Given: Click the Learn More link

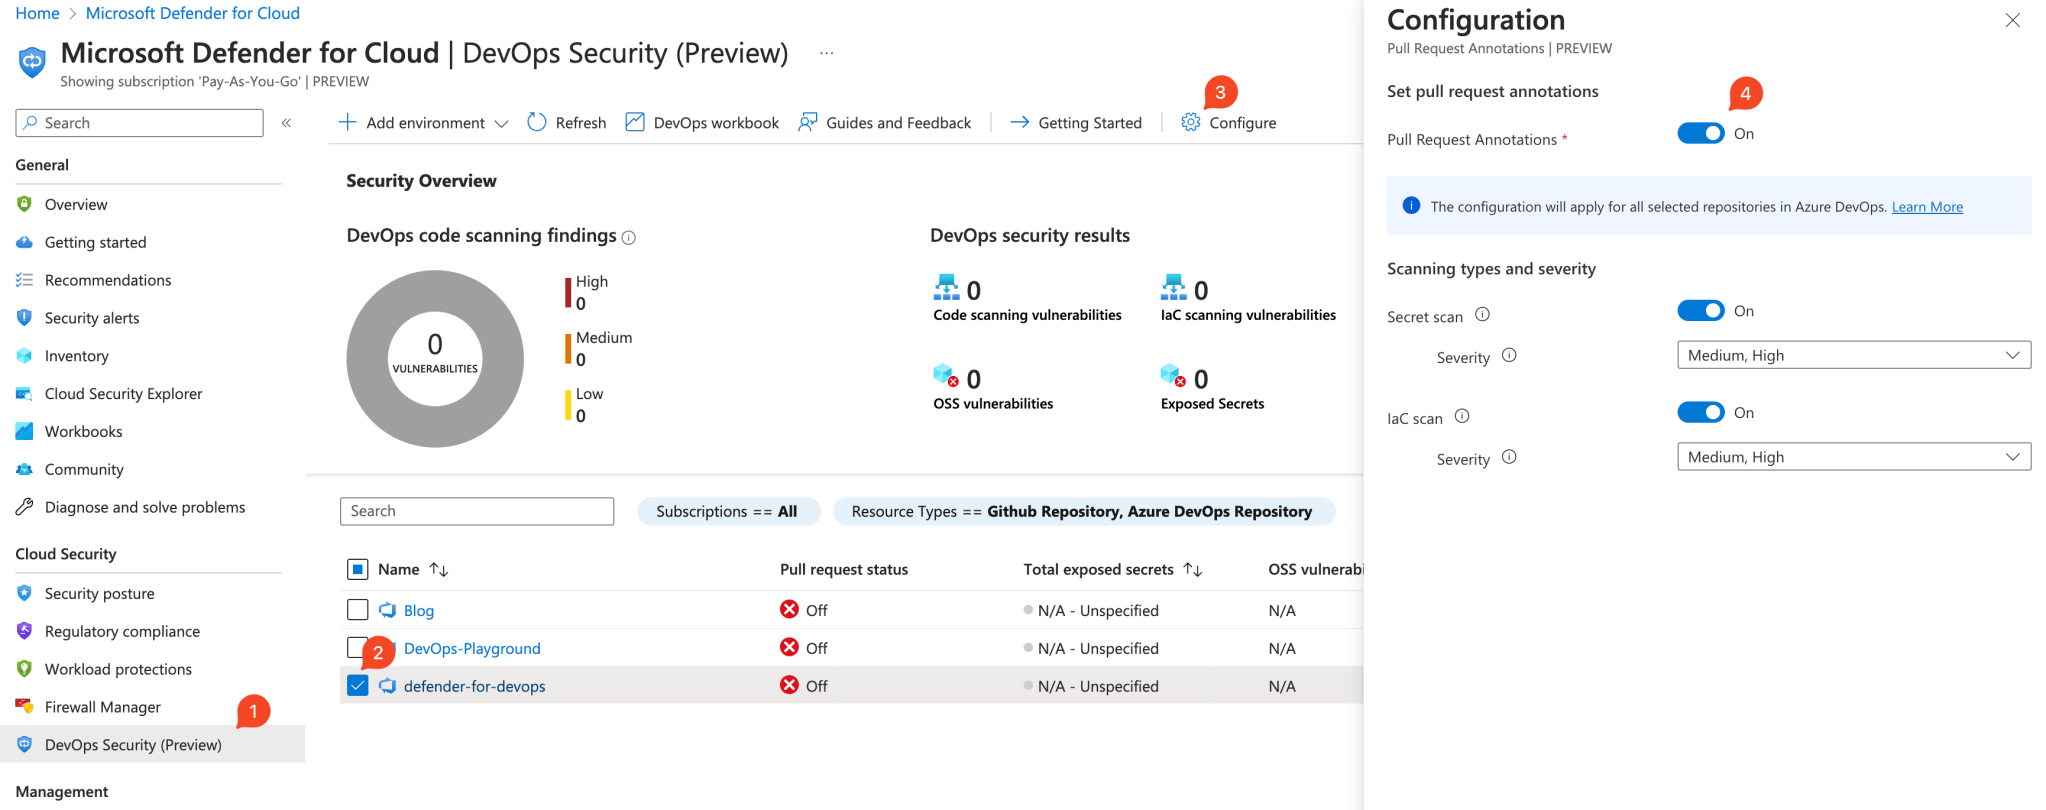Looking at the screenshot, I should (x=1927, y=207).
